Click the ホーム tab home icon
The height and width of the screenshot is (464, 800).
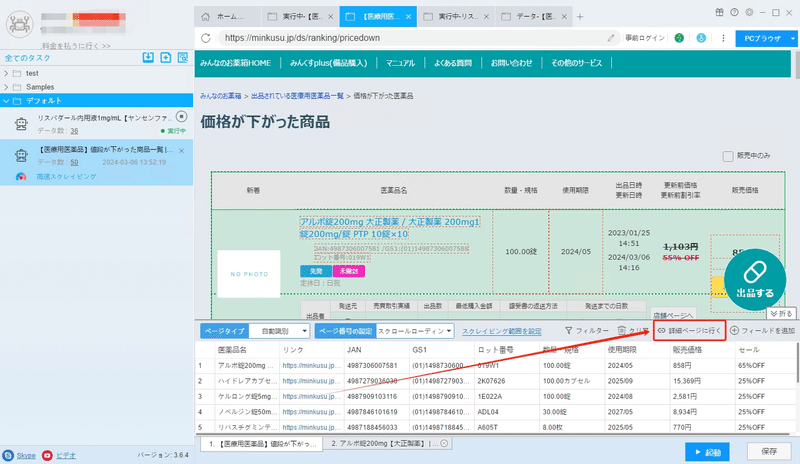click(x=206, y=17)
